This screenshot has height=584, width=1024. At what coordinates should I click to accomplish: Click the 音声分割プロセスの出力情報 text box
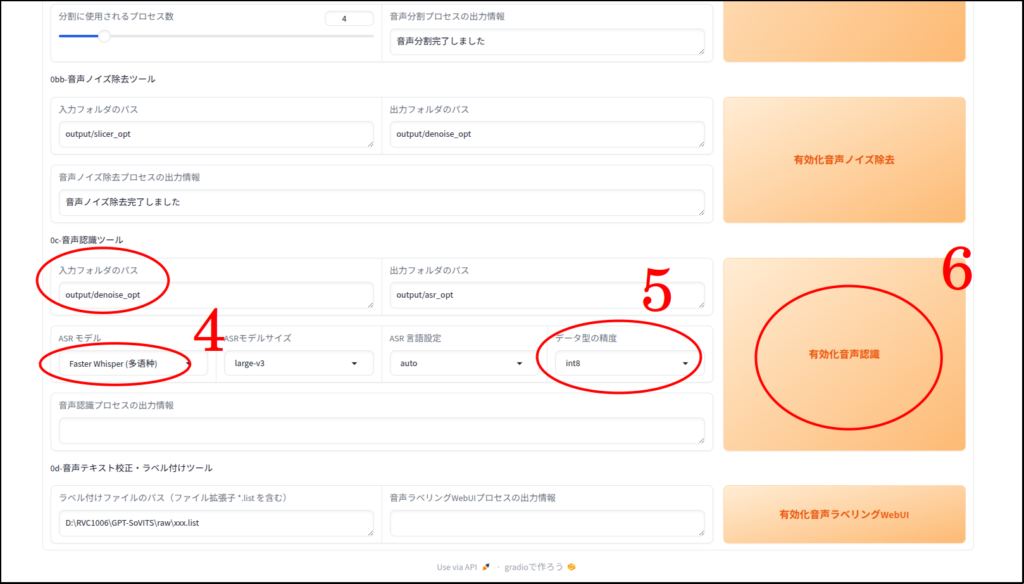(x=547, y=42)
